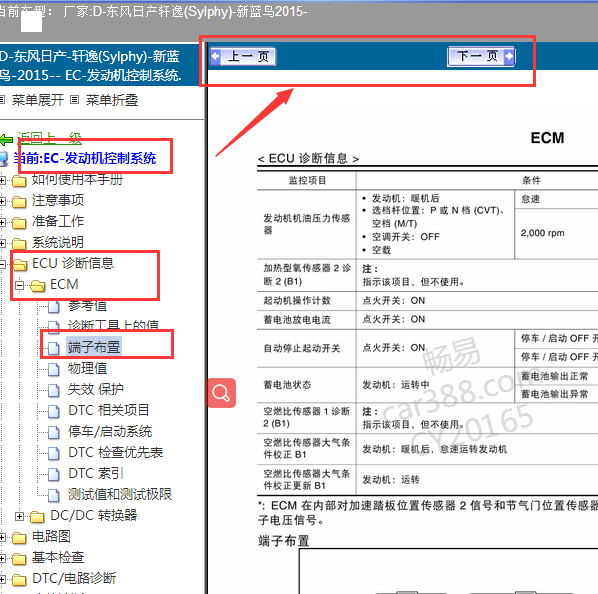Click 菜单展开 to expand menu
The width and height of the screenshot is (598, 594).
point(37,100)
